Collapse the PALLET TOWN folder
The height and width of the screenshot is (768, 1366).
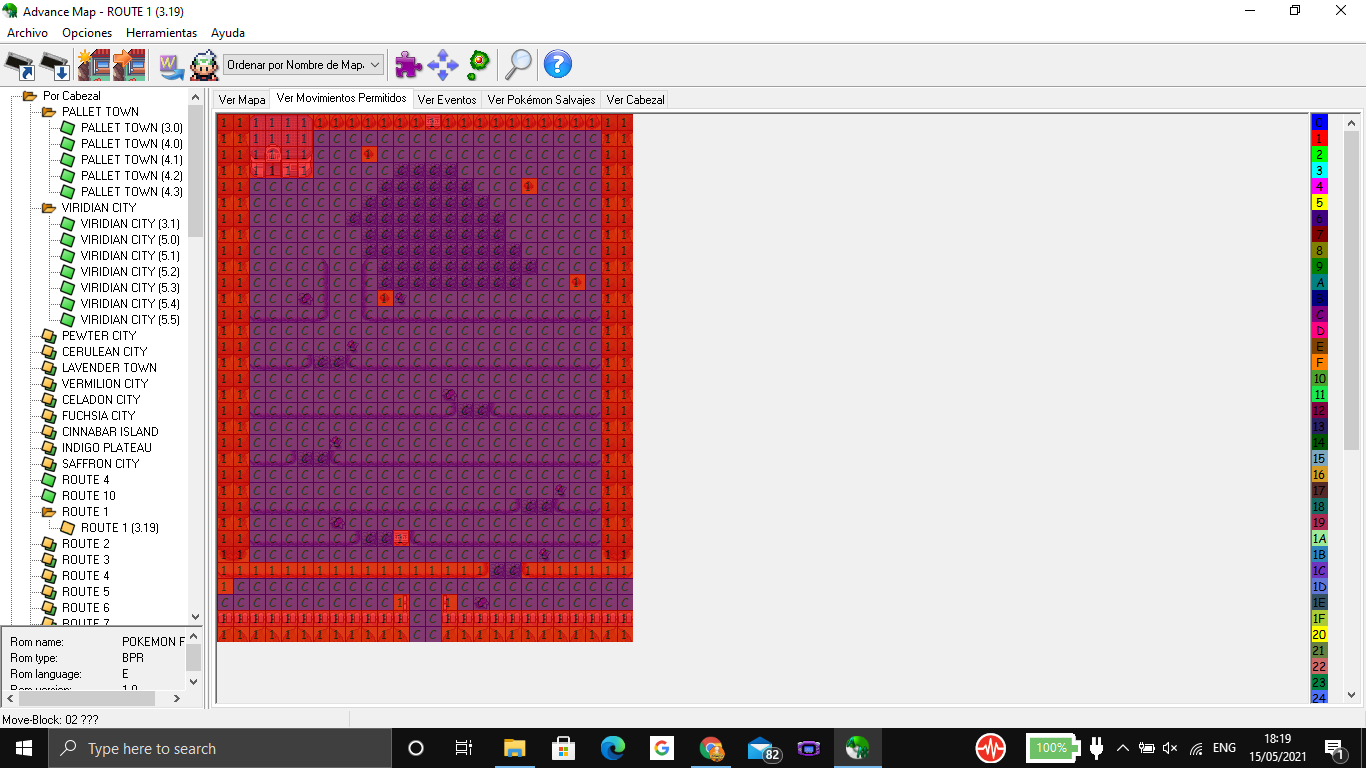coord(46,111)
